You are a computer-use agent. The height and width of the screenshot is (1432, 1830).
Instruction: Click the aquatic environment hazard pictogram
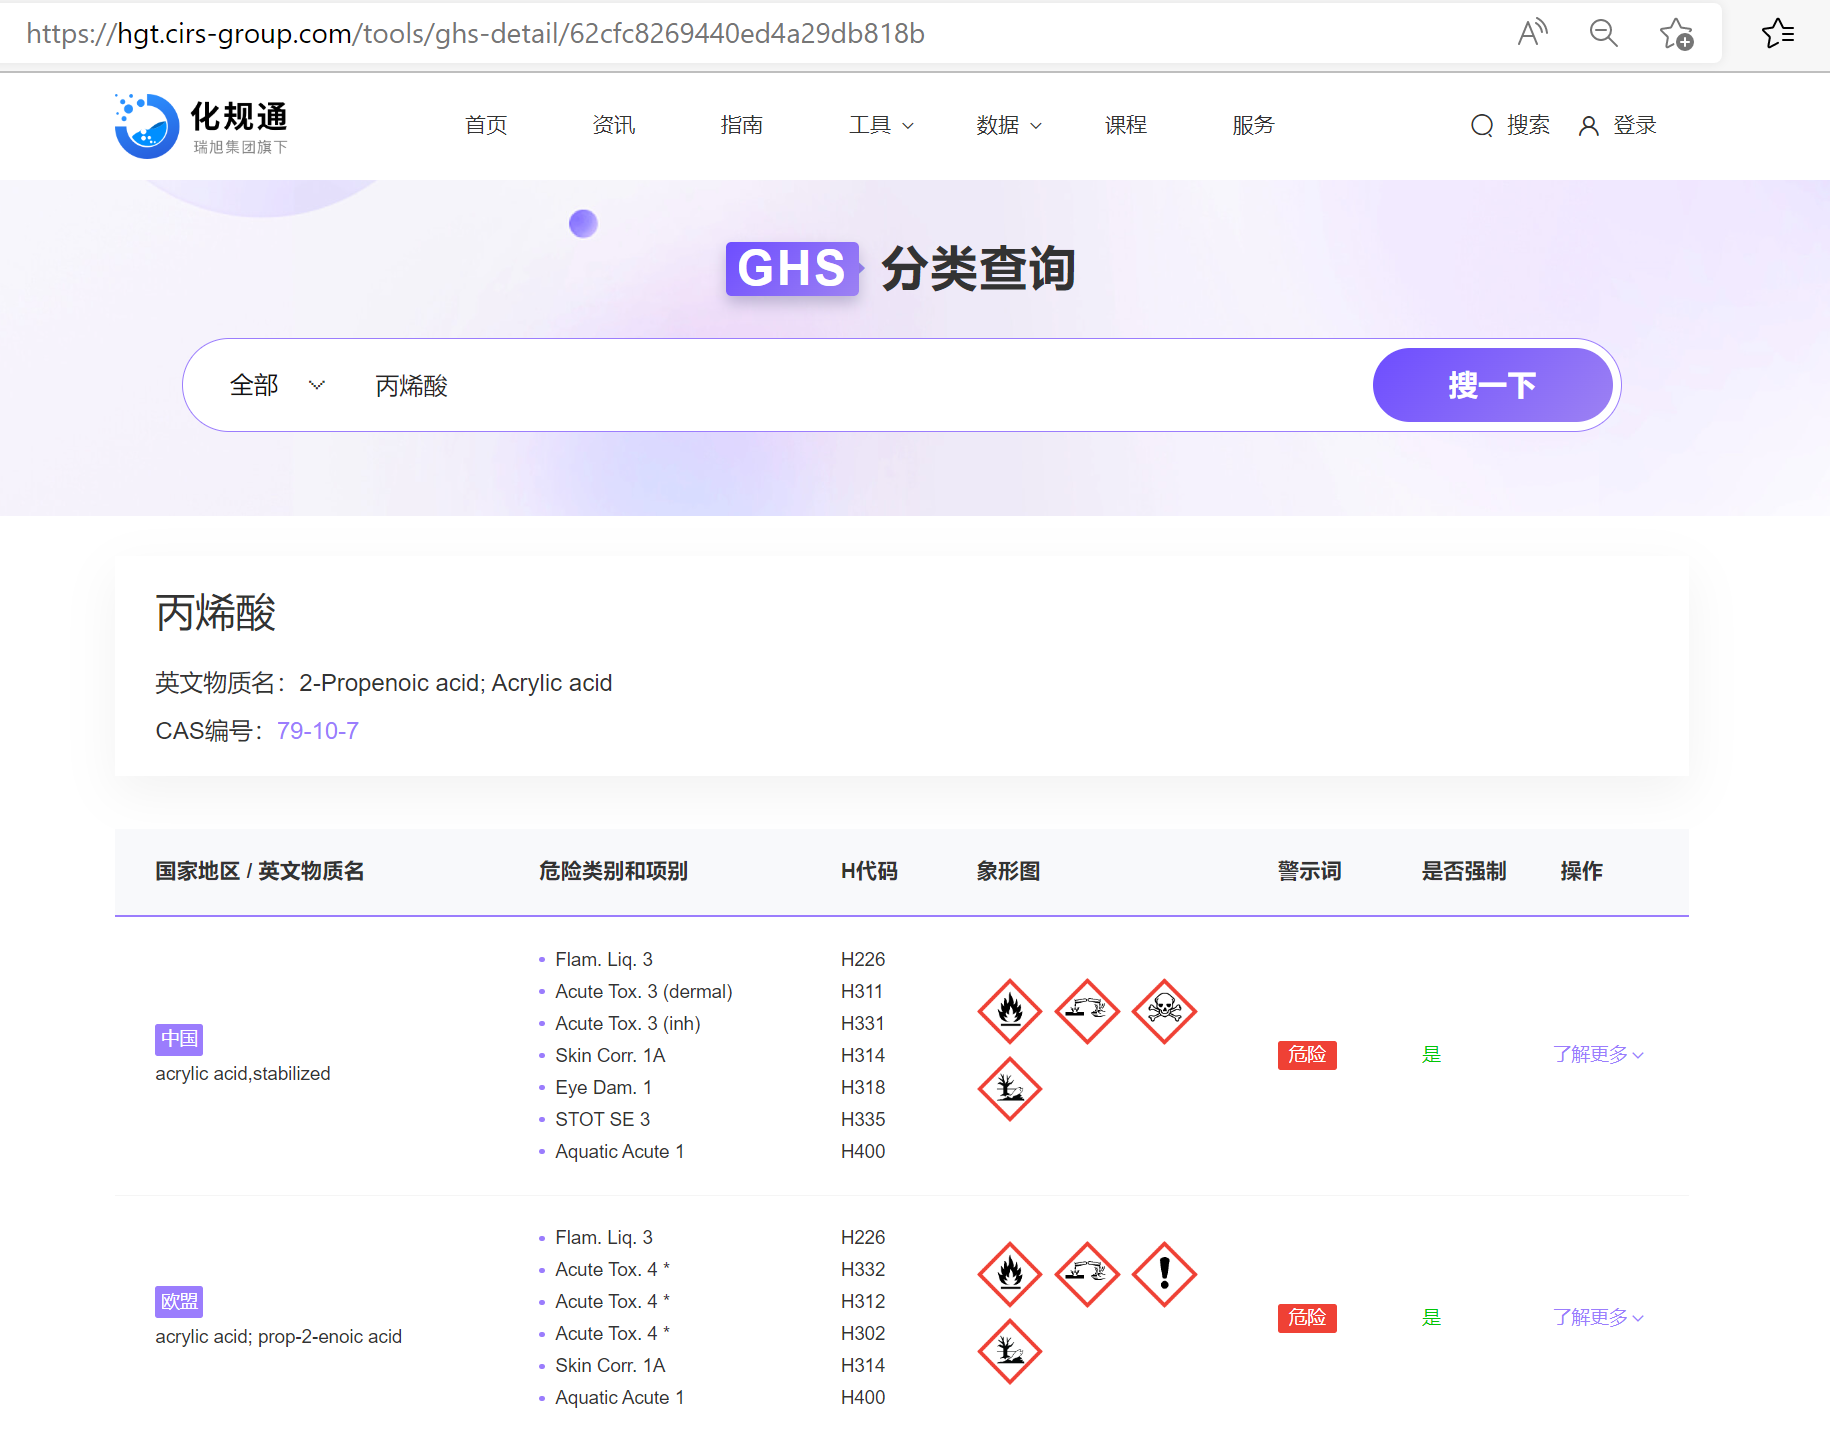tap(1009, 1089)
